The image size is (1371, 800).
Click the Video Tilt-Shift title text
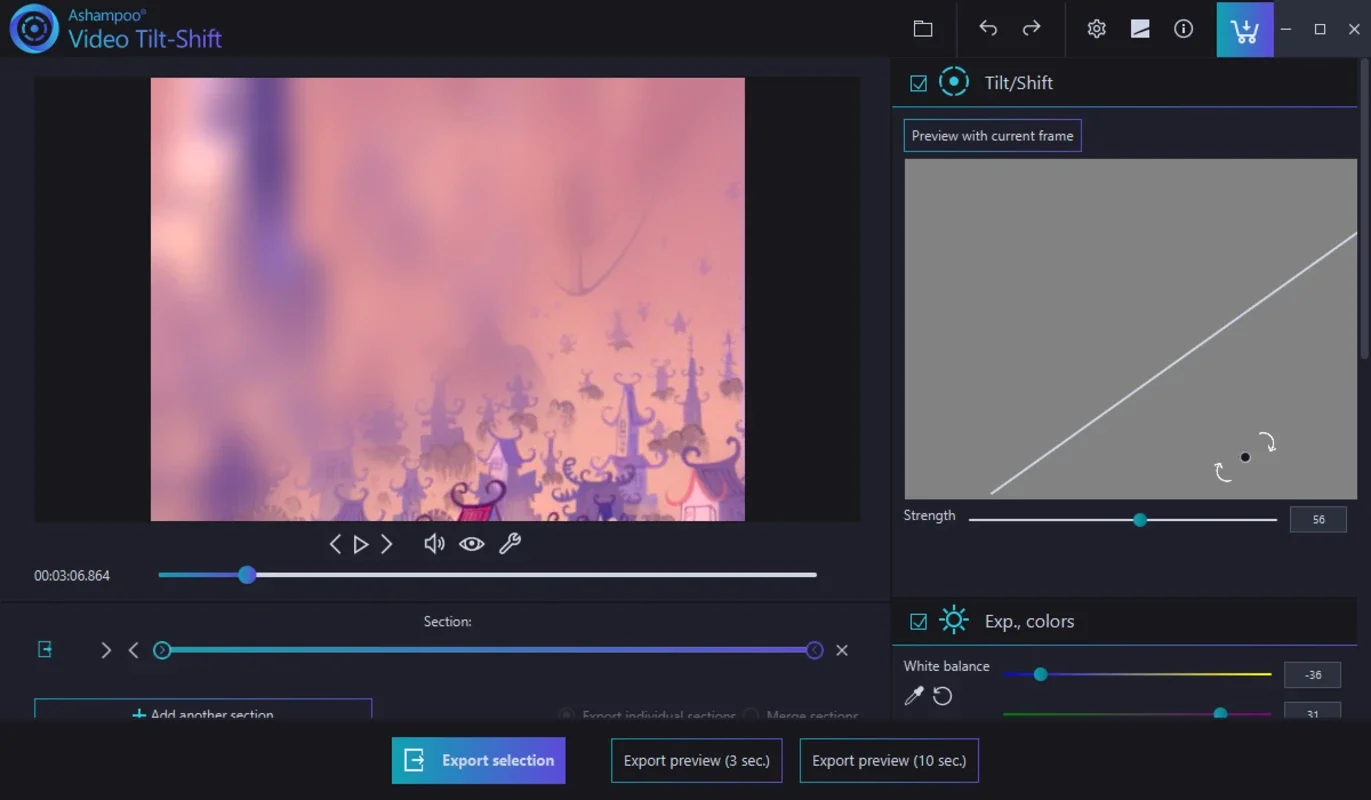[145, 39]
